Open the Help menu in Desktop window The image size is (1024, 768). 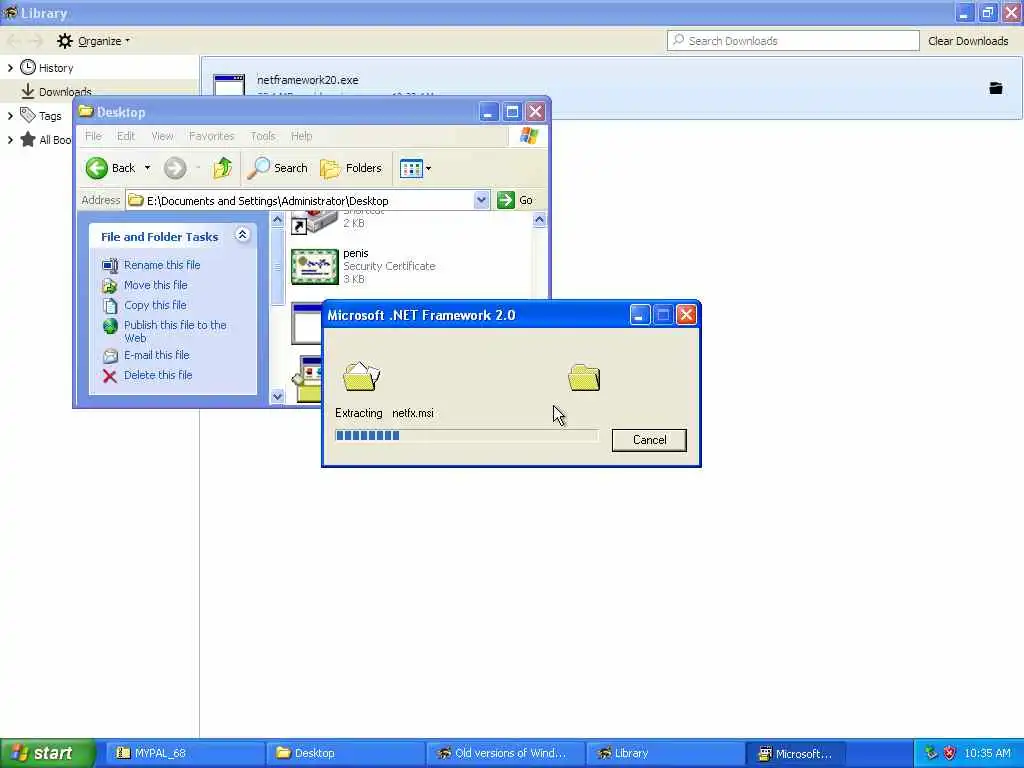click(x=301, y=136)
